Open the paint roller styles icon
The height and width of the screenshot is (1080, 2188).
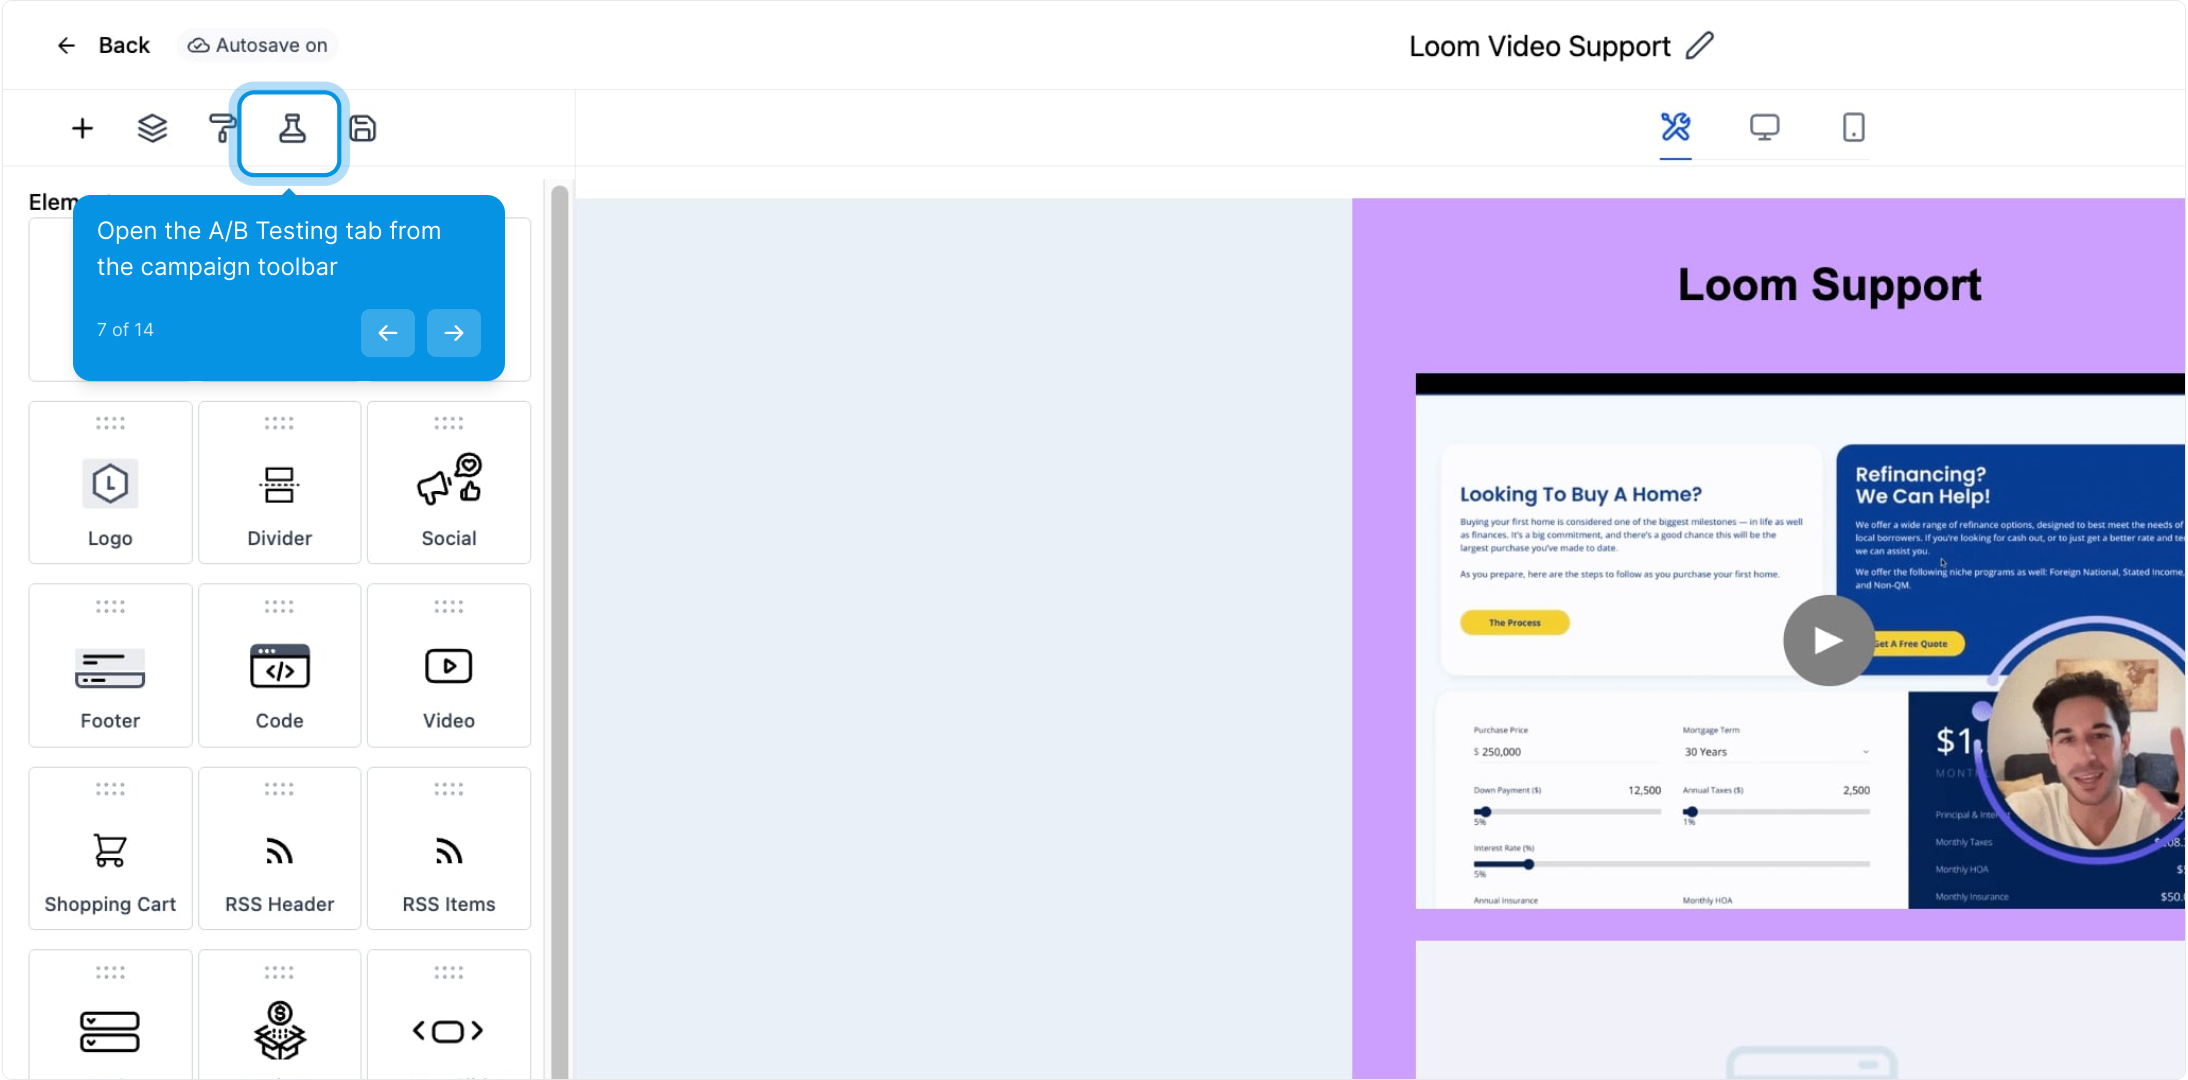pos(221,129)
